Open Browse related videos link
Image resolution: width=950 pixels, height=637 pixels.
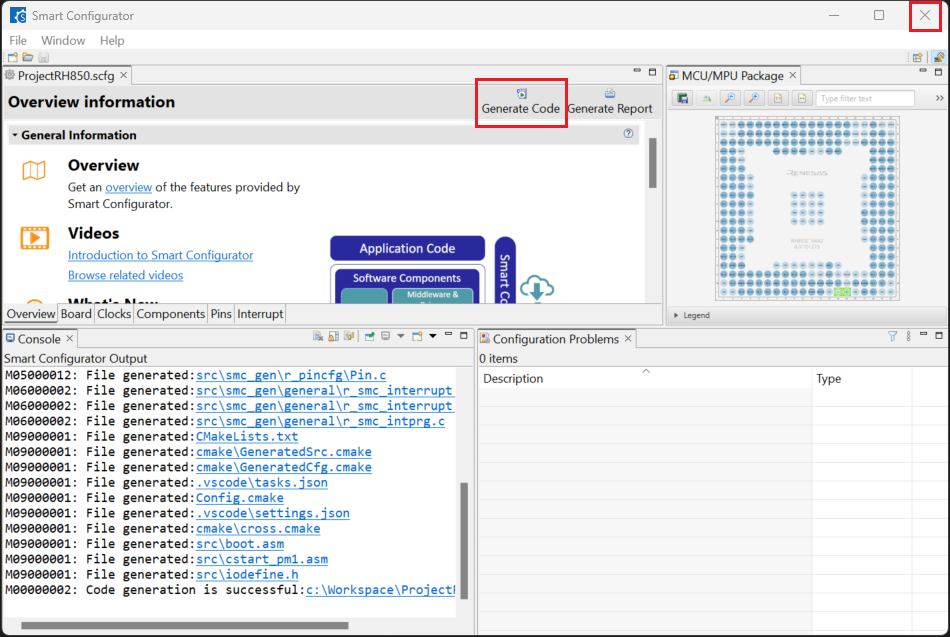125,275
